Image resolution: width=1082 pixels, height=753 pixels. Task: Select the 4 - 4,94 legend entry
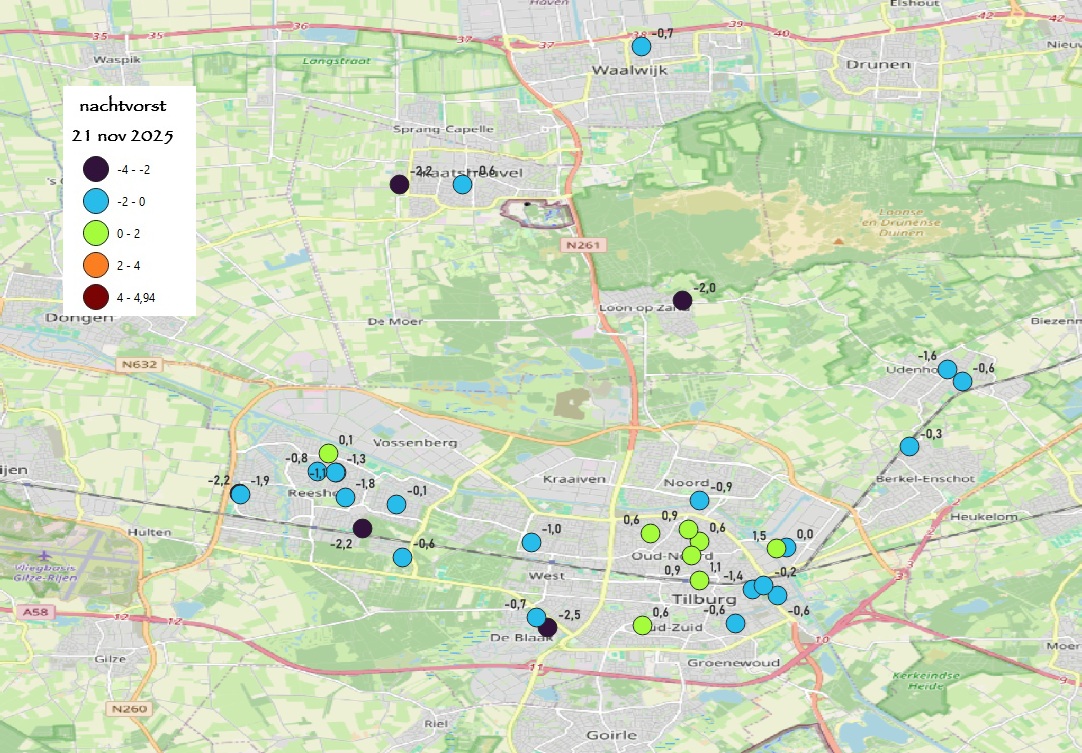click(93, 298)
